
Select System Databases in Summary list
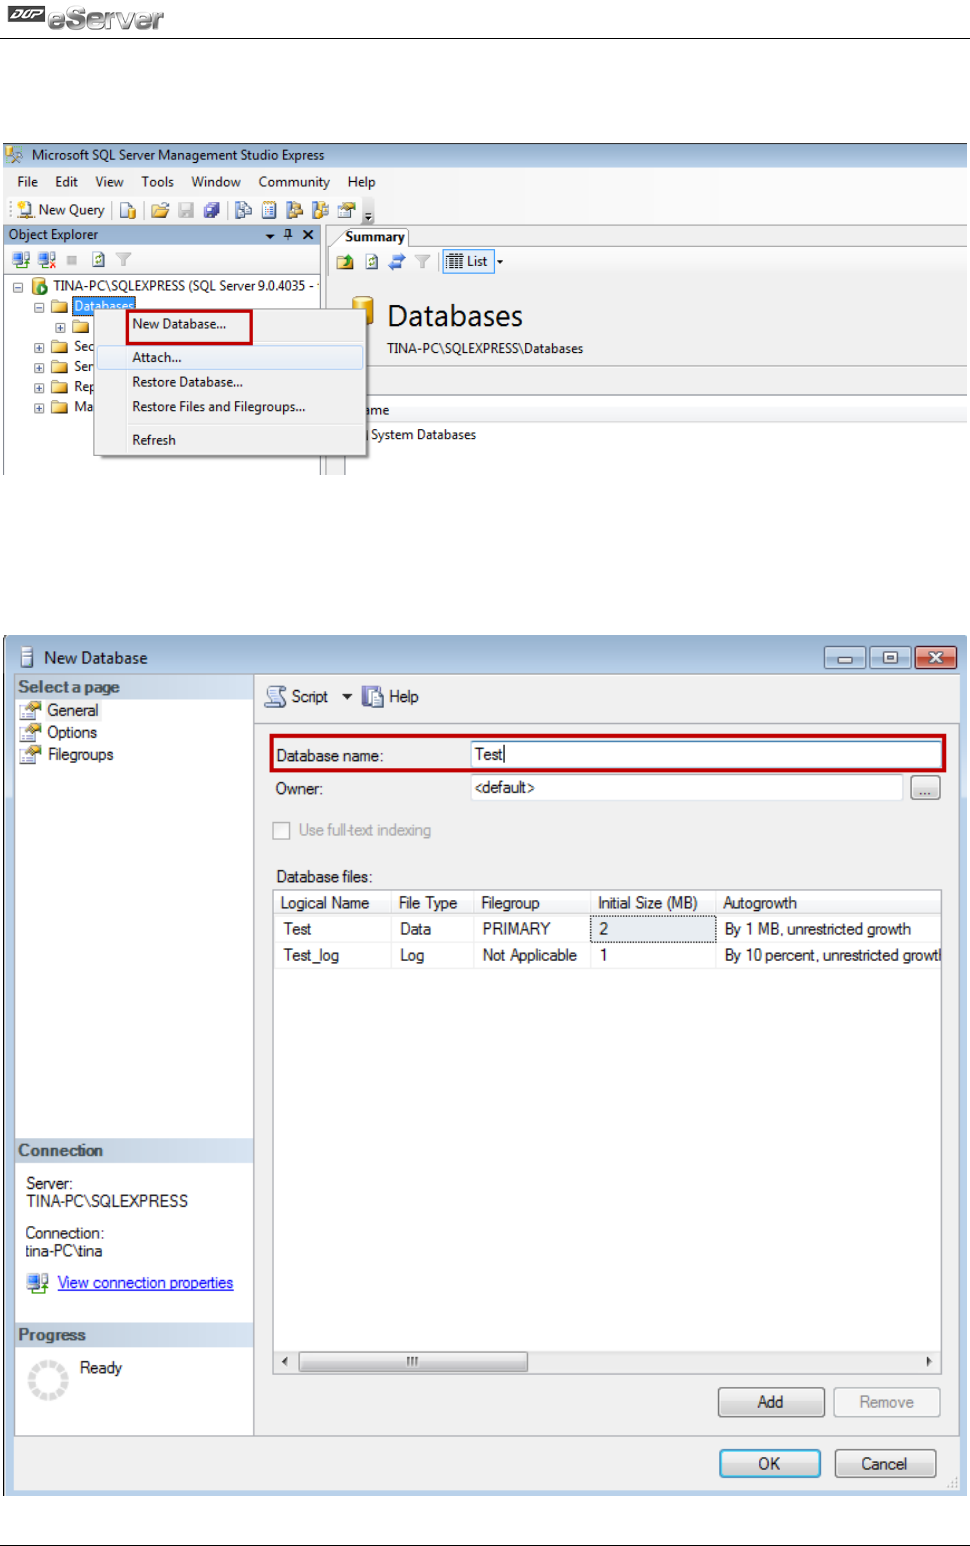click(x=423, y=435)
